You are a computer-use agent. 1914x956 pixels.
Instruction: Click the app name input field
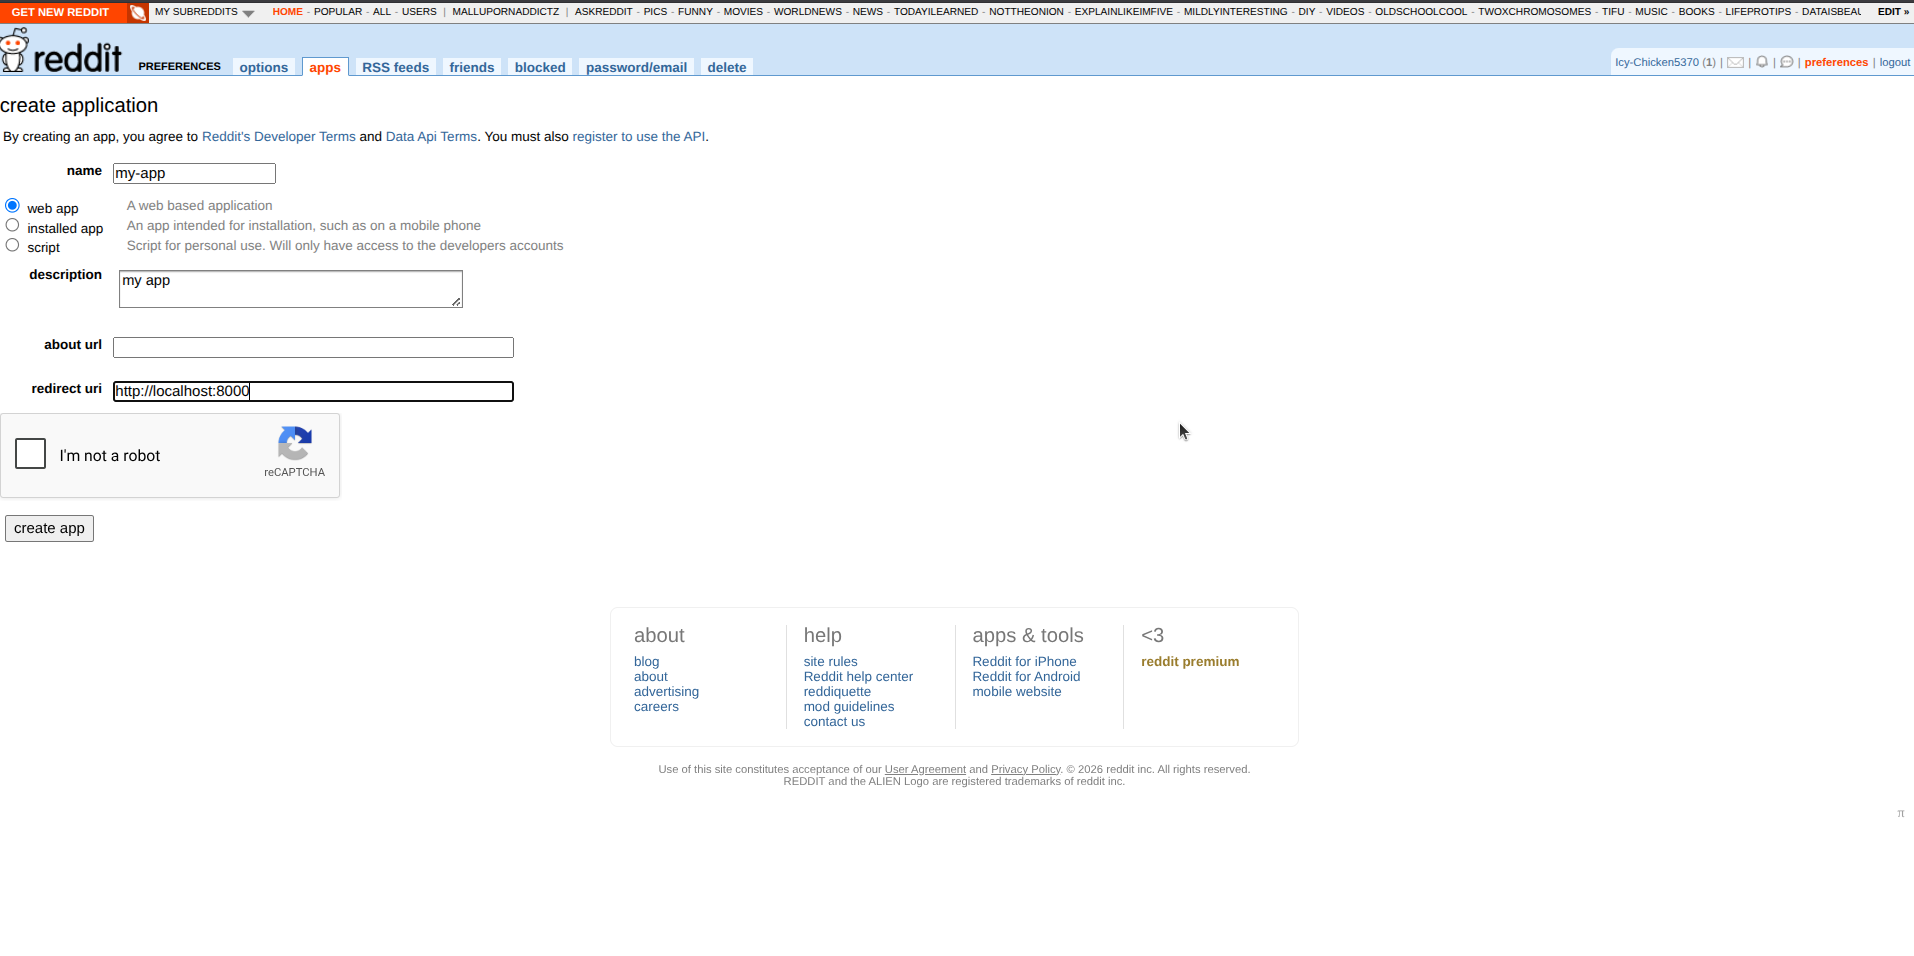coord(194,173)
